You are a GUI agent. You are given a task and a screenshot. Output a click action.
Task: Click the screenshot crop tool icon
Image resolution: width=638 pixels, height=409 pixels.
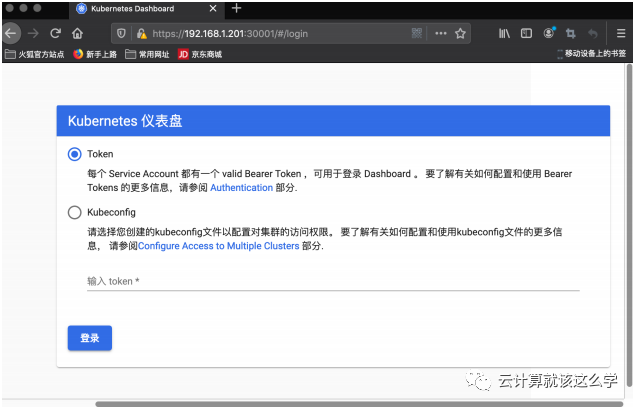pyautogui.click(x=570, y=33)
